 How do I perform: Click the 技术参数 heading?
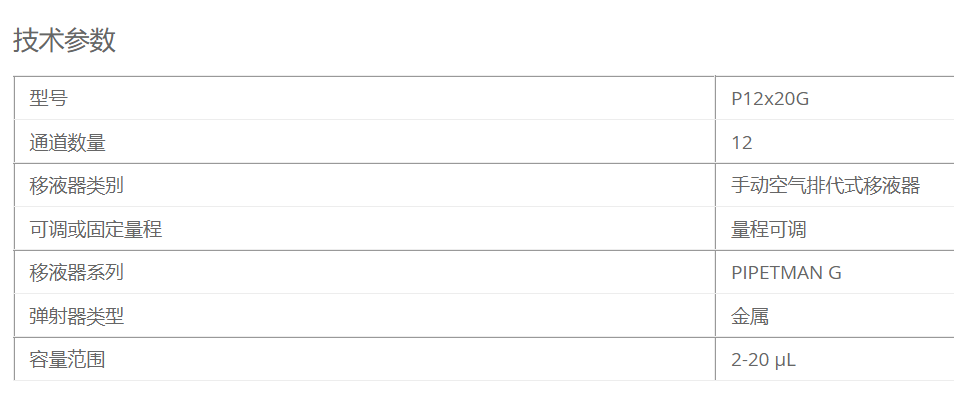click(64, 41)
